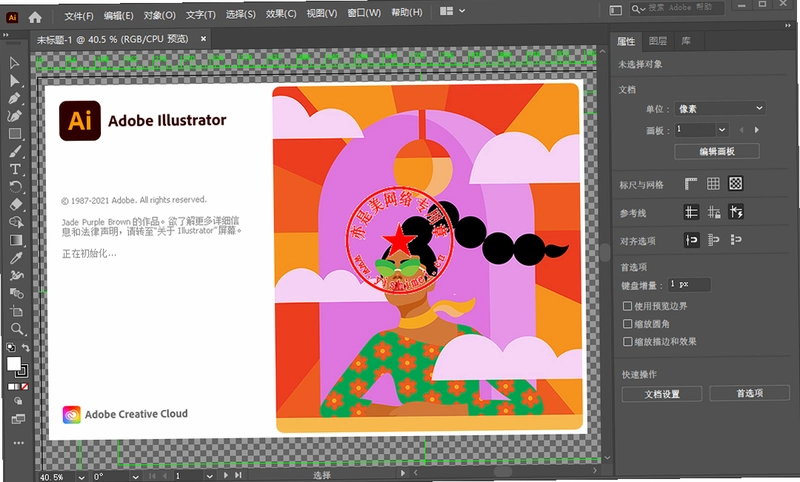Check 缩放圆角 checkbox

[x=628, y=324]
